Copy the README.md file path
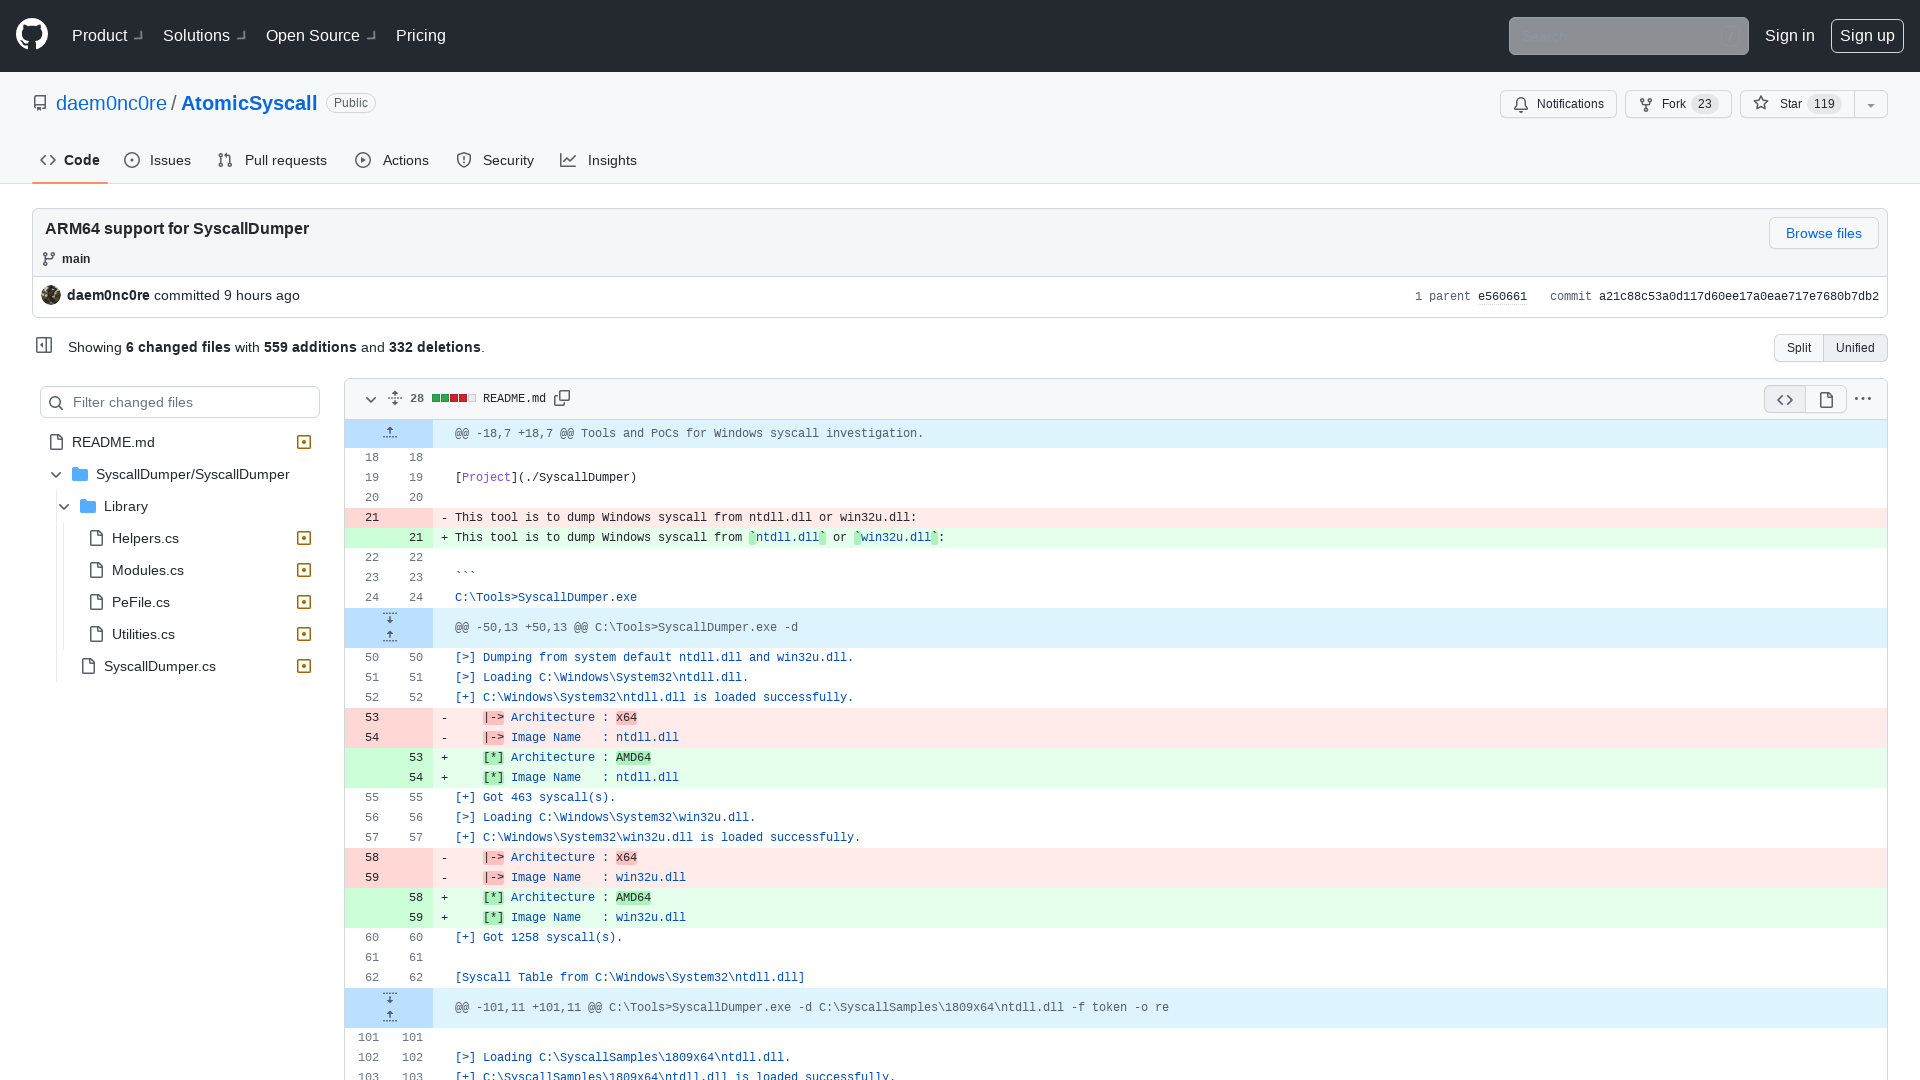This screenshot has height=1080, width=1920. coord(562,397)
